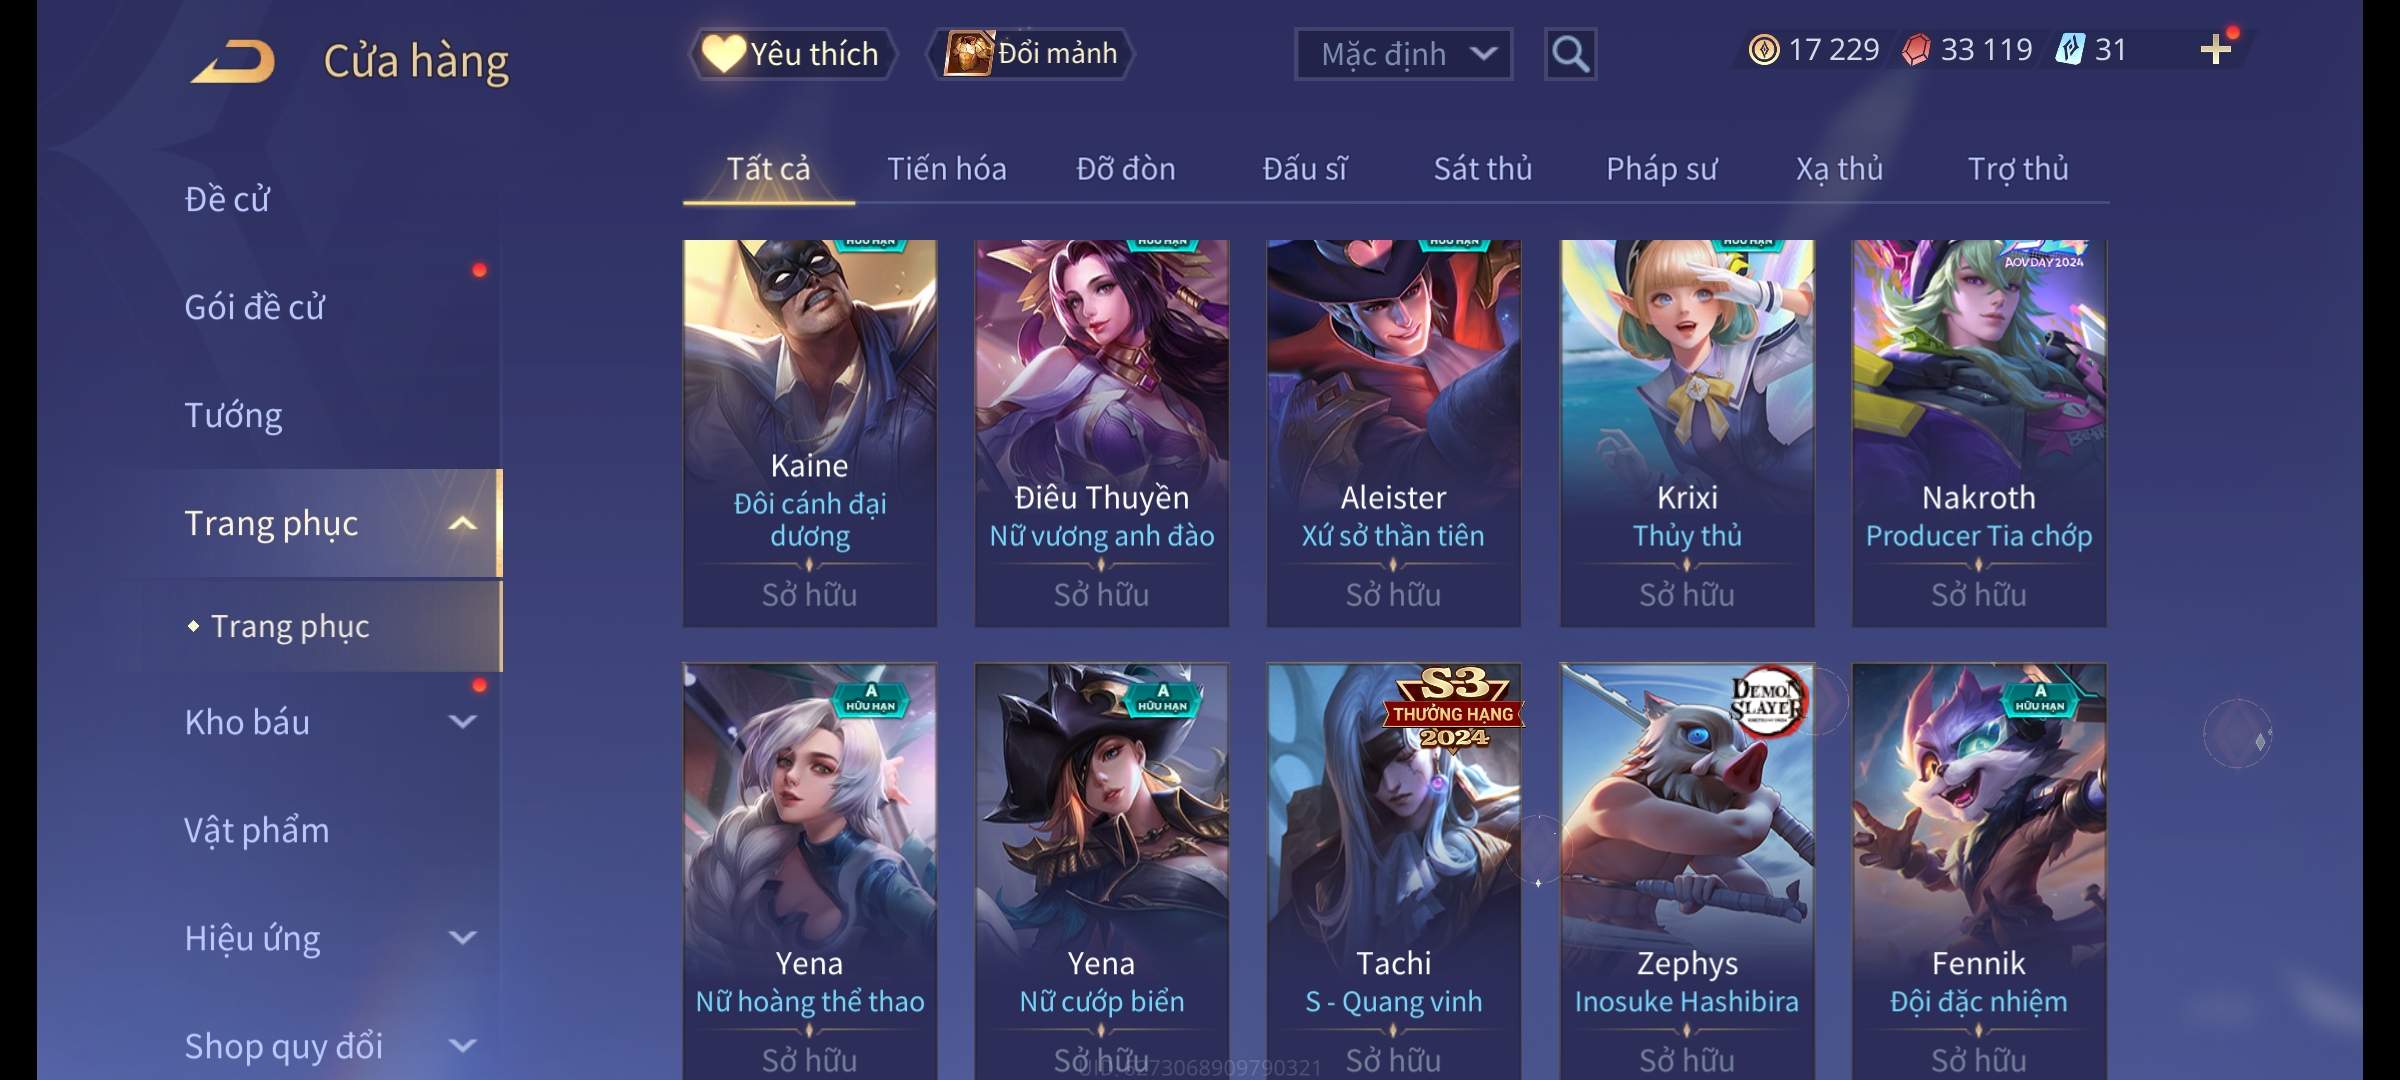The width and height of the screenshot is (2400, 1080).
Task: Tap the blue voucher ticket icon
Action: pos(2069,50)
